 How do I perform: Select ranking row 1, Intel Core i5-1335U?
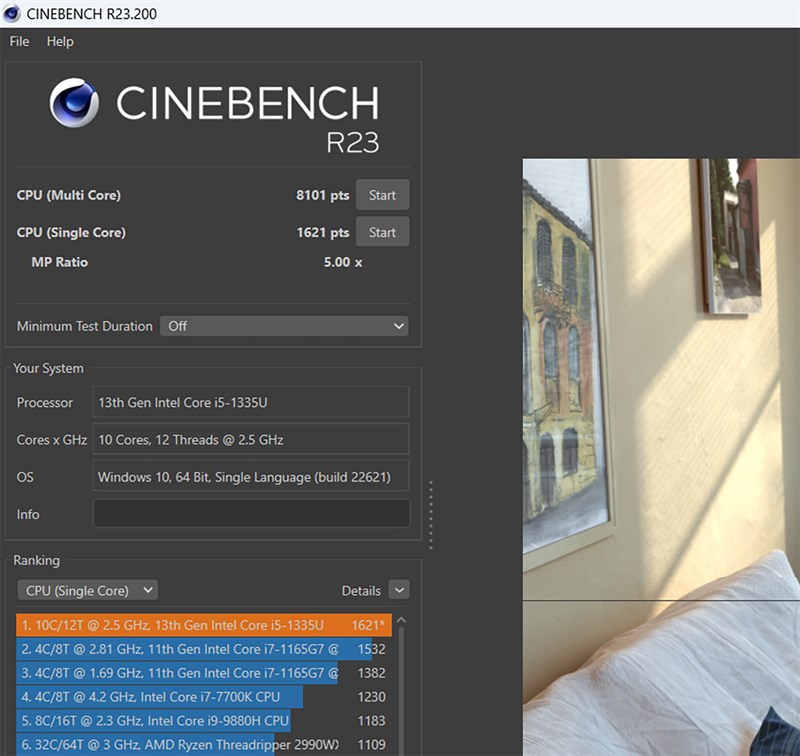point(204,625)
